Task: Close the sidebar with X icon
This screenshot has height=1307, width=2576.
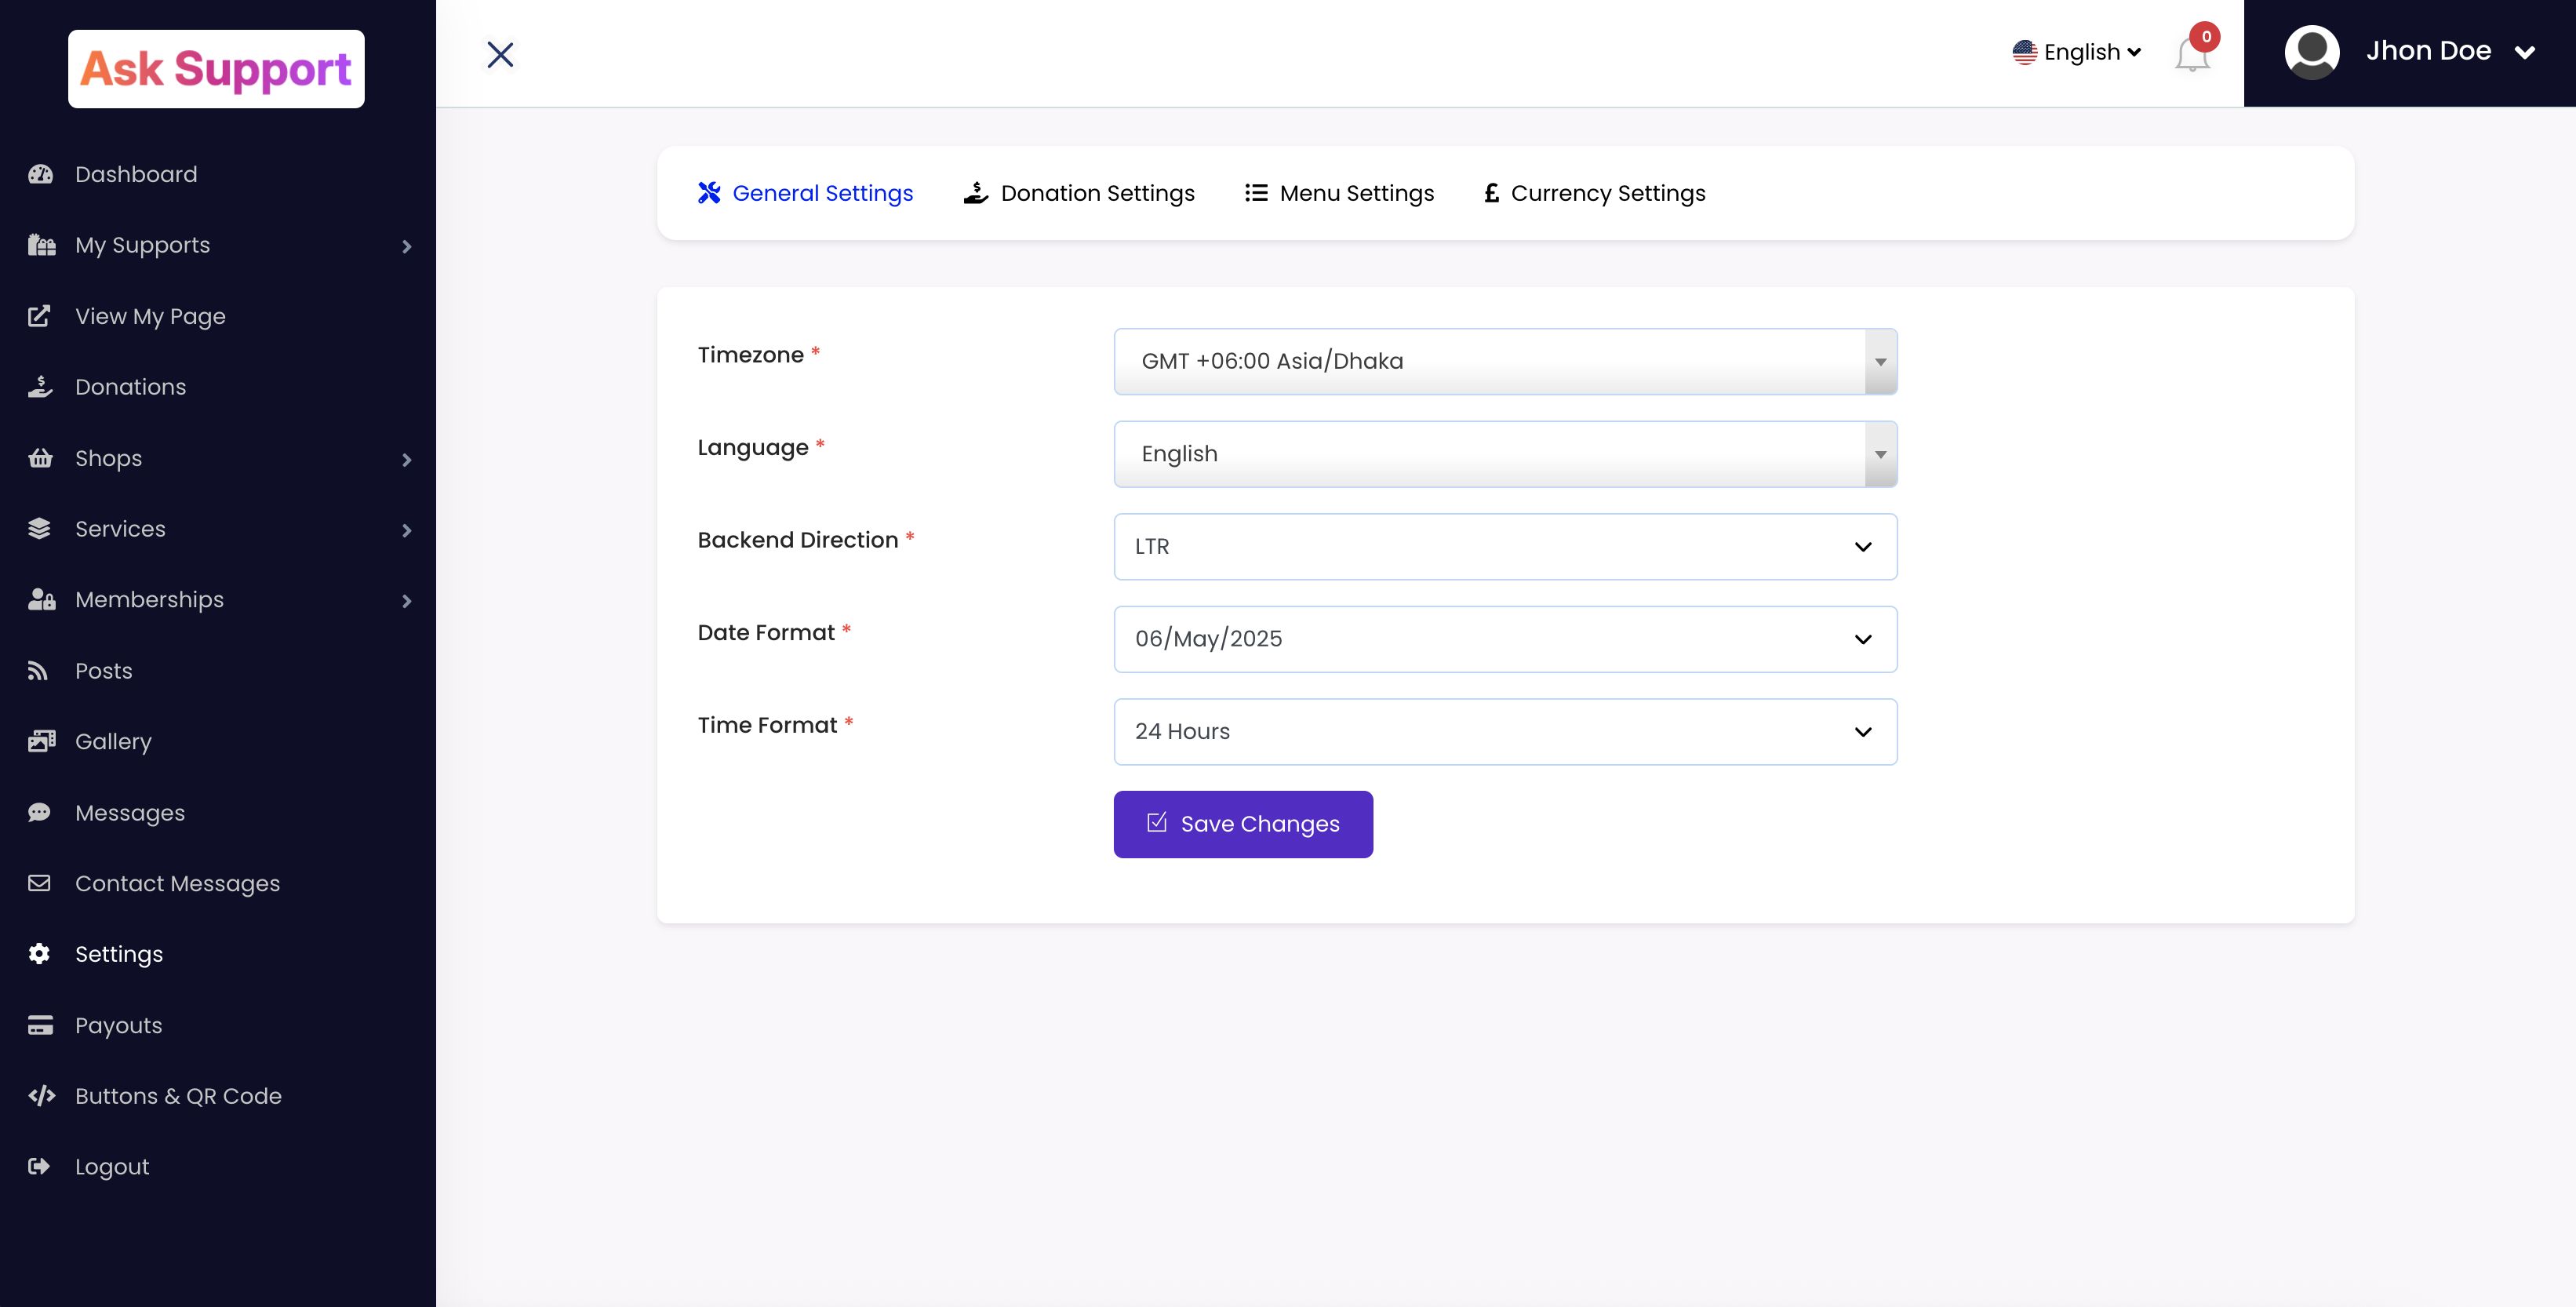Action: [500, 54]
